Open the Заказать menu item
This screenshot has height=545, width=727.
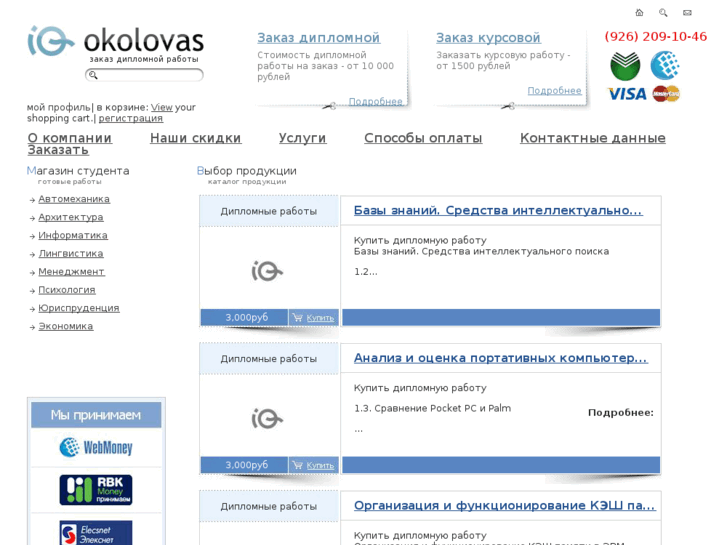pyautogui.click(x=58, y=150)
